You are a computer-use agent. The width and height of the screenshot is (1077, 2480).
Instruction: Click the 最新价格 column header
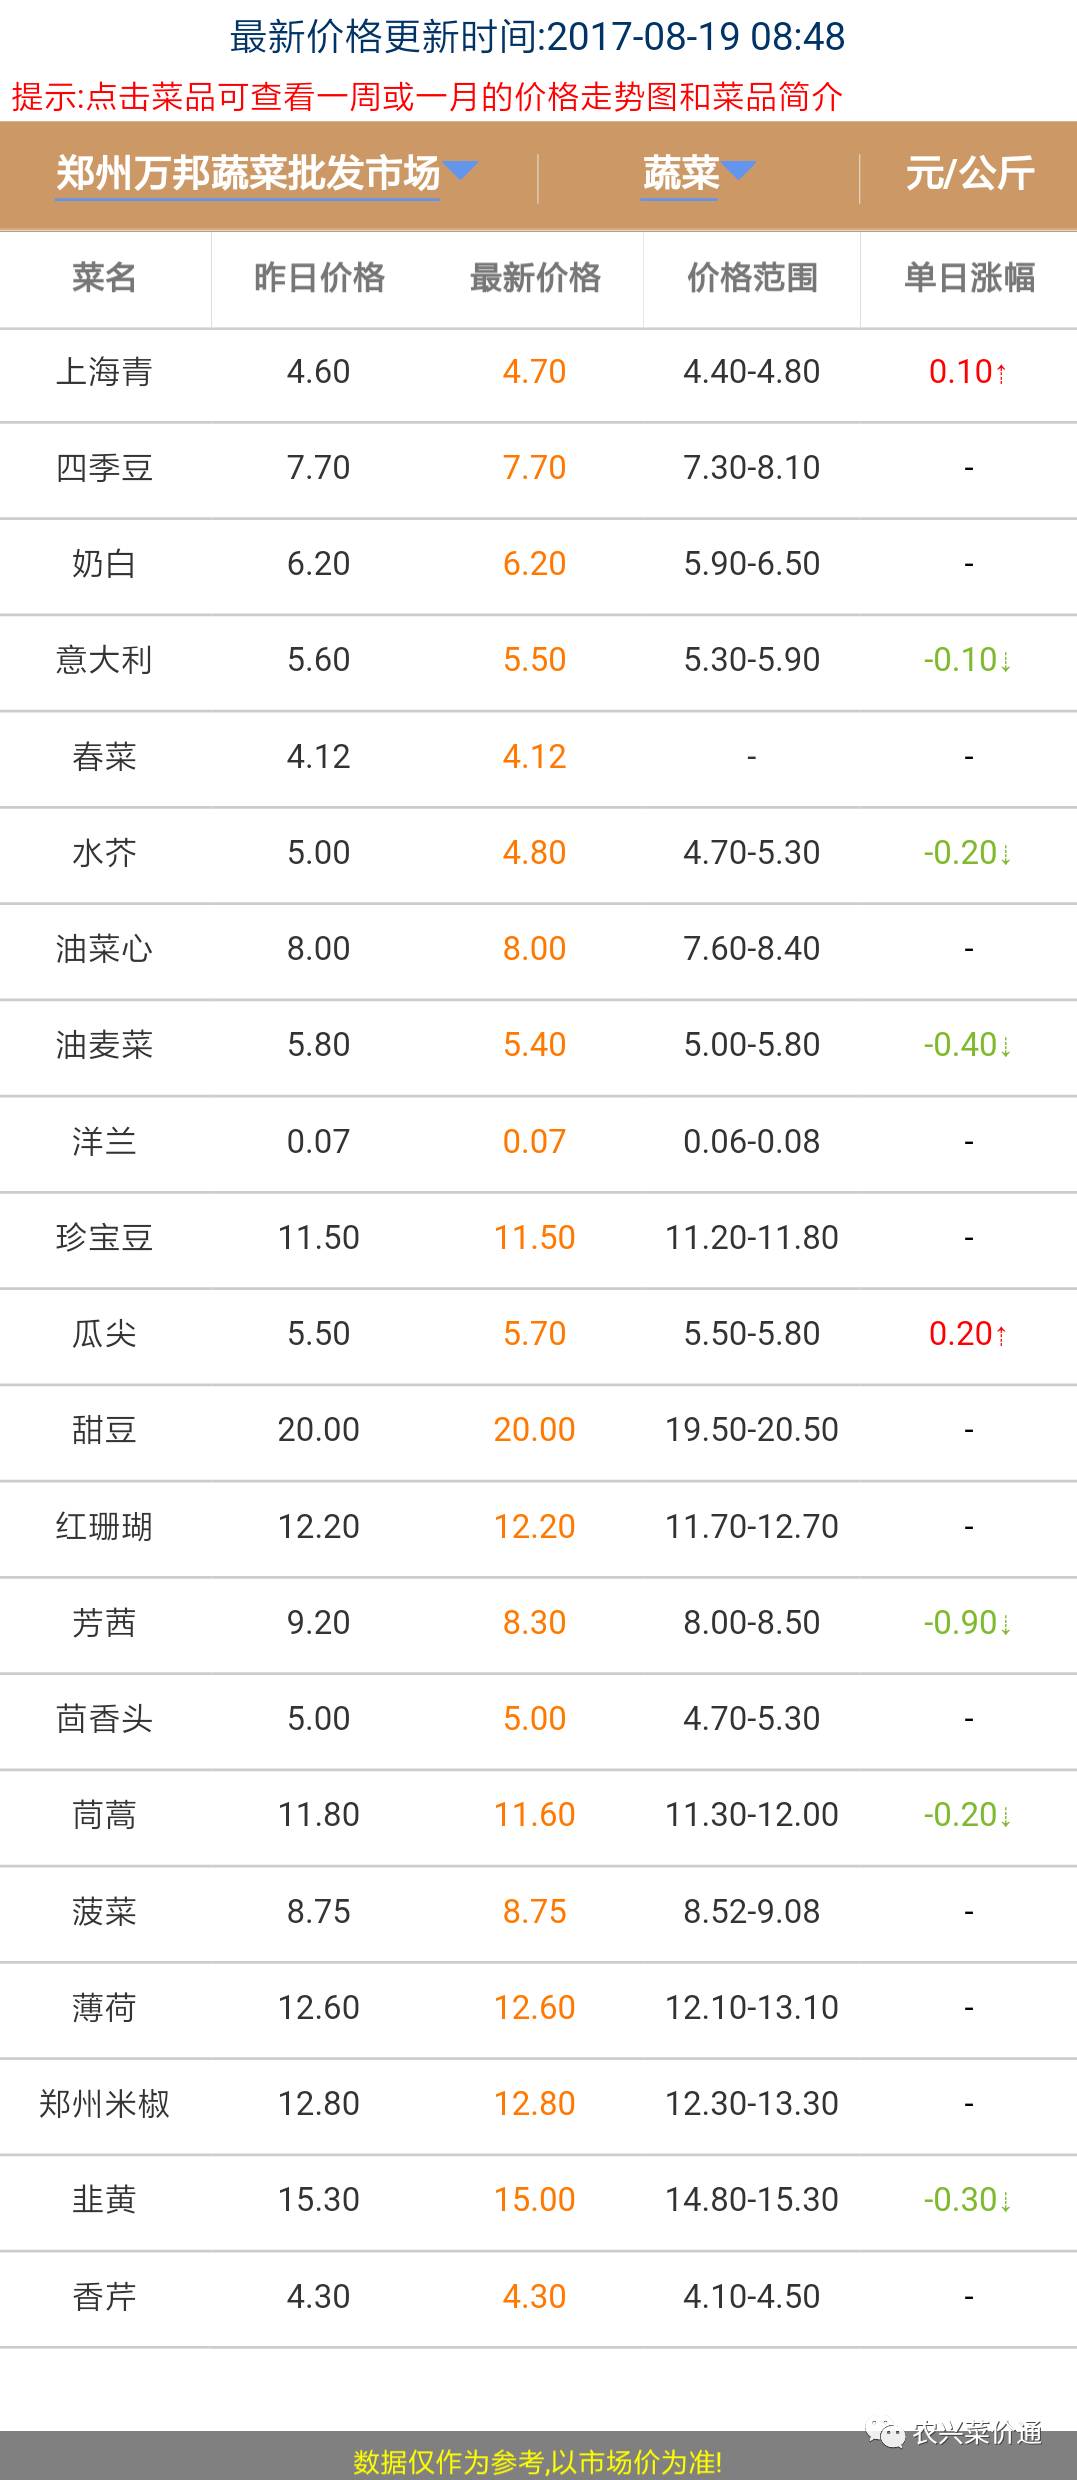[535, 278]
